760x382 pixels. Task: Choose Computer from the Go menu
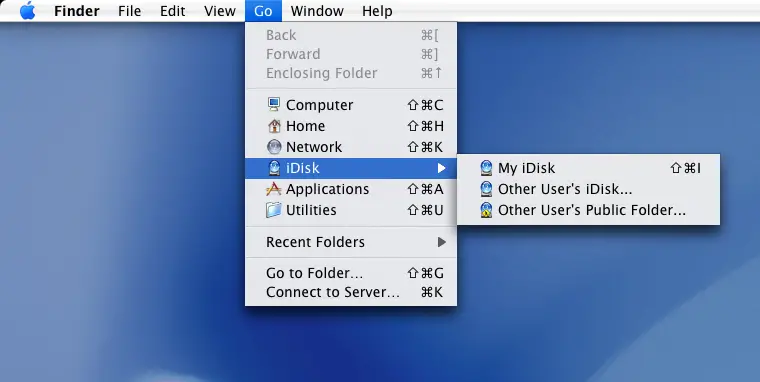351,105
